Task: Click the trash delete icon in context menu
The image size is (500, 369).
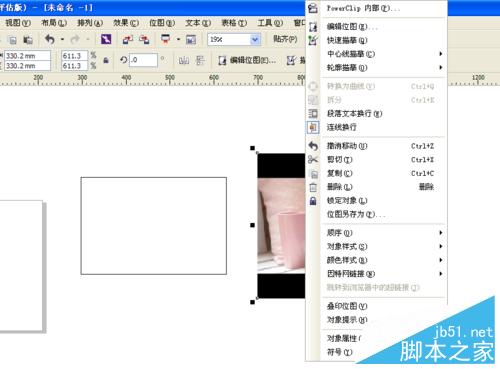Action: click(x=313, y=187)
